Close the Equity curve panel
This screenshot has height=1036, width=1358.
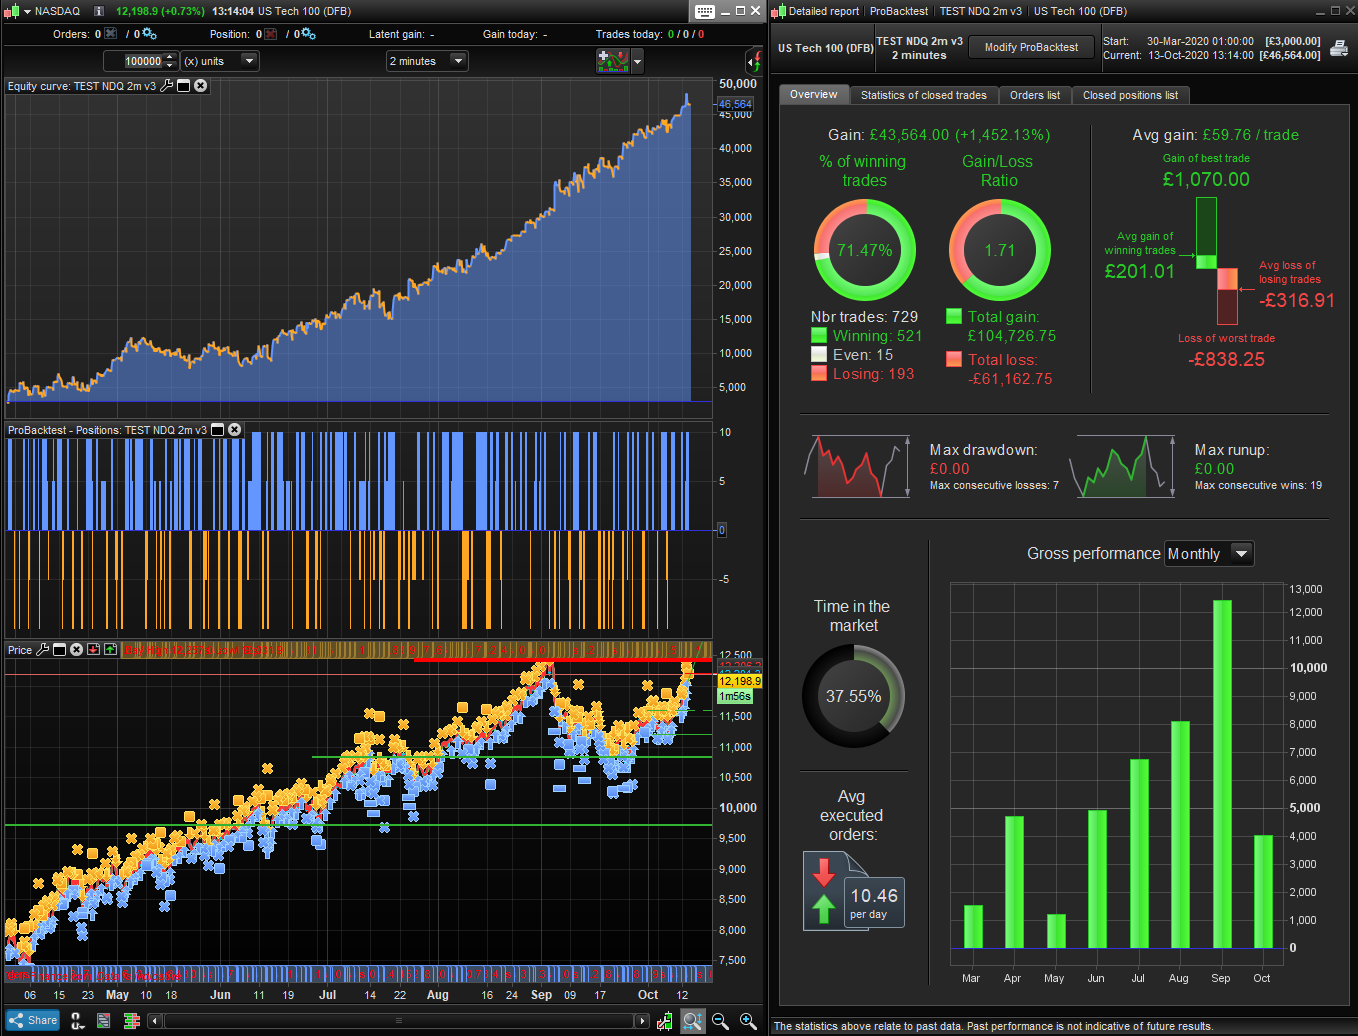[201, 86]
